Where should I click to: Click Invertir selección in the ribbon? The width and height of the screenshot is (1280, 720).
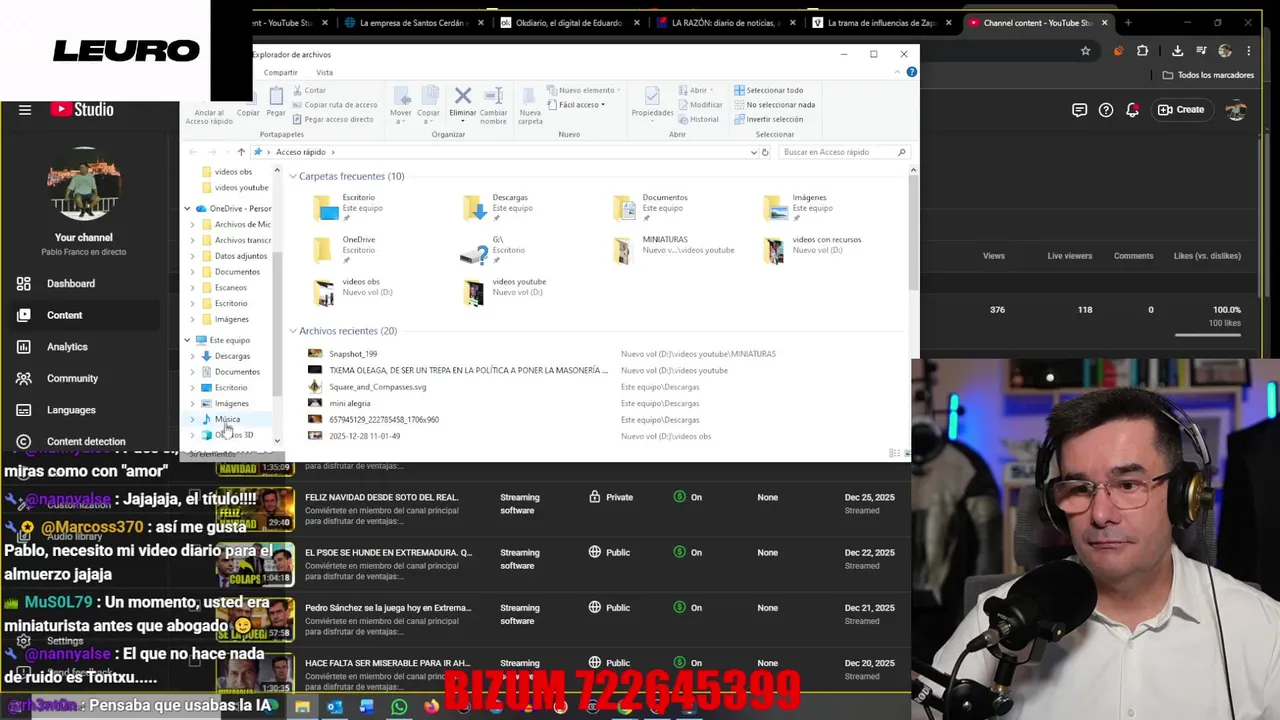(767, 119)
